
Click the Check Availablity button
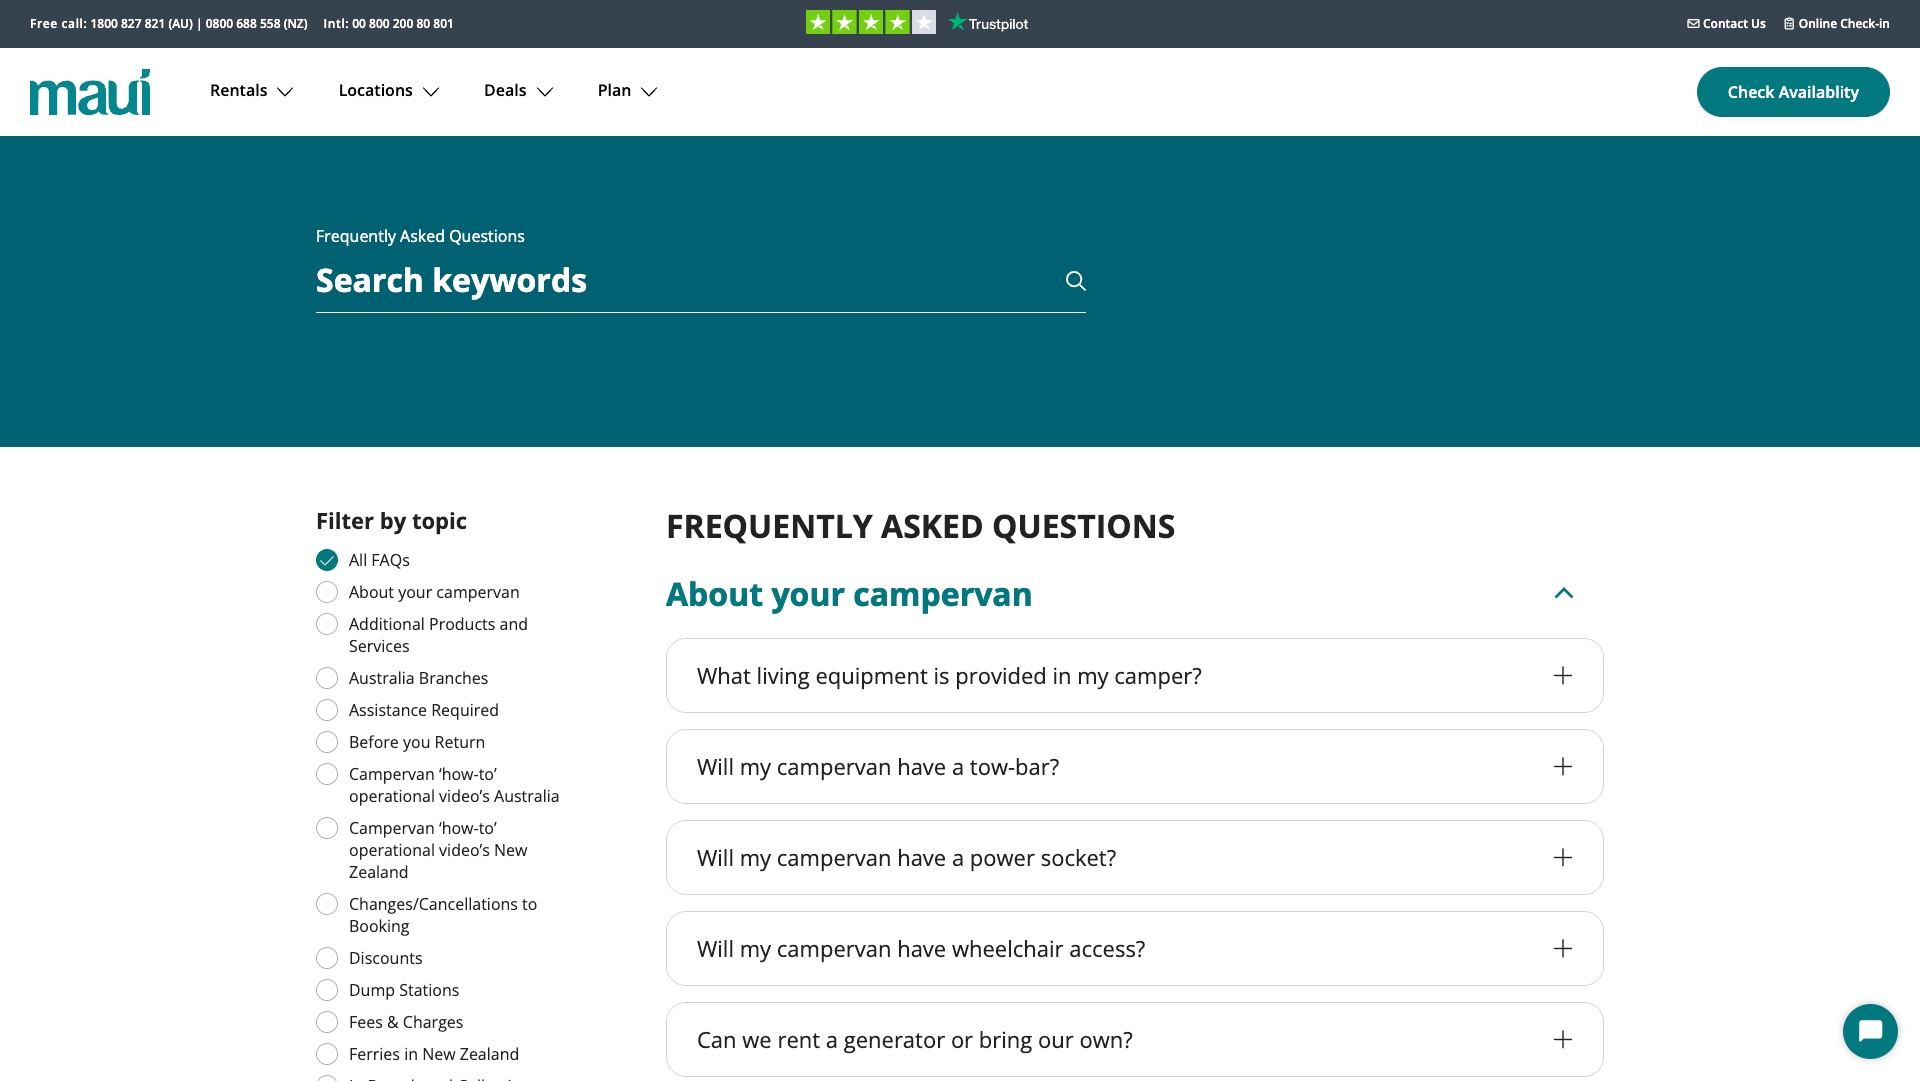[1793, 92]
